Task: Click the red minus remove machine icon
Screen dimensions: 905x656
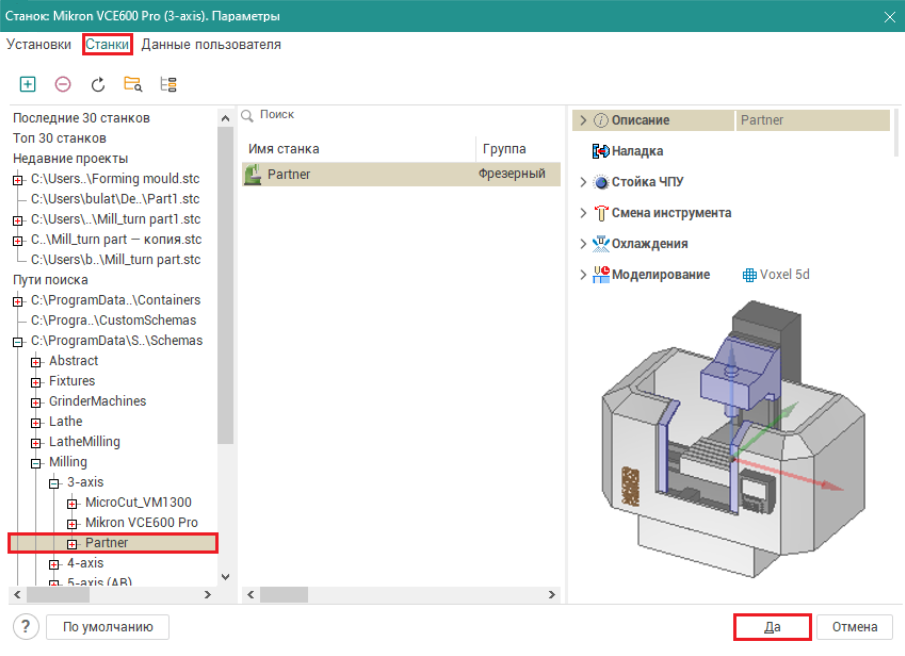Action: coord(63,84)
